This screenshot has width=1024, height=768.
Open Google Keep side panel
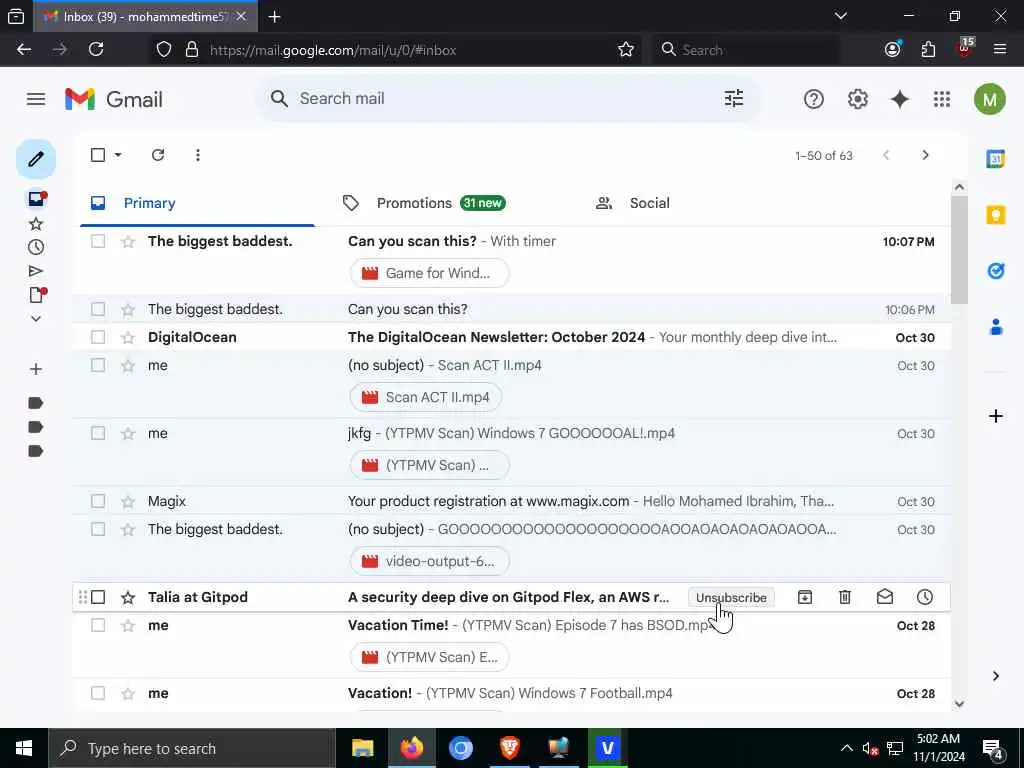point(996,215)
